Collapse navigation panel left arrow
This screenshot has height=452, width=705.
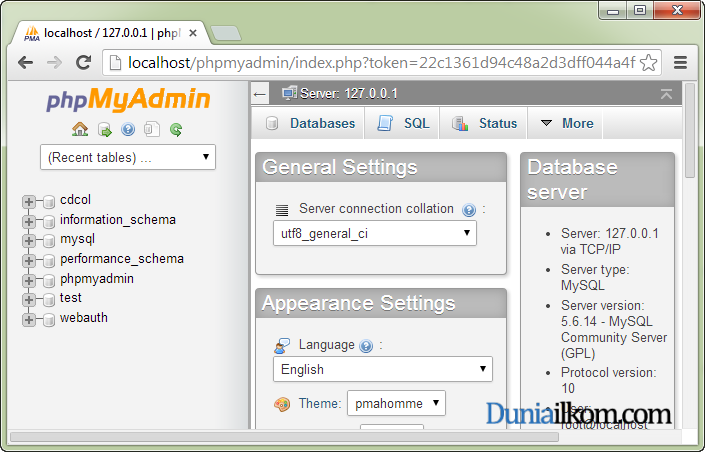pyautogui.click(x=260, y=94)
